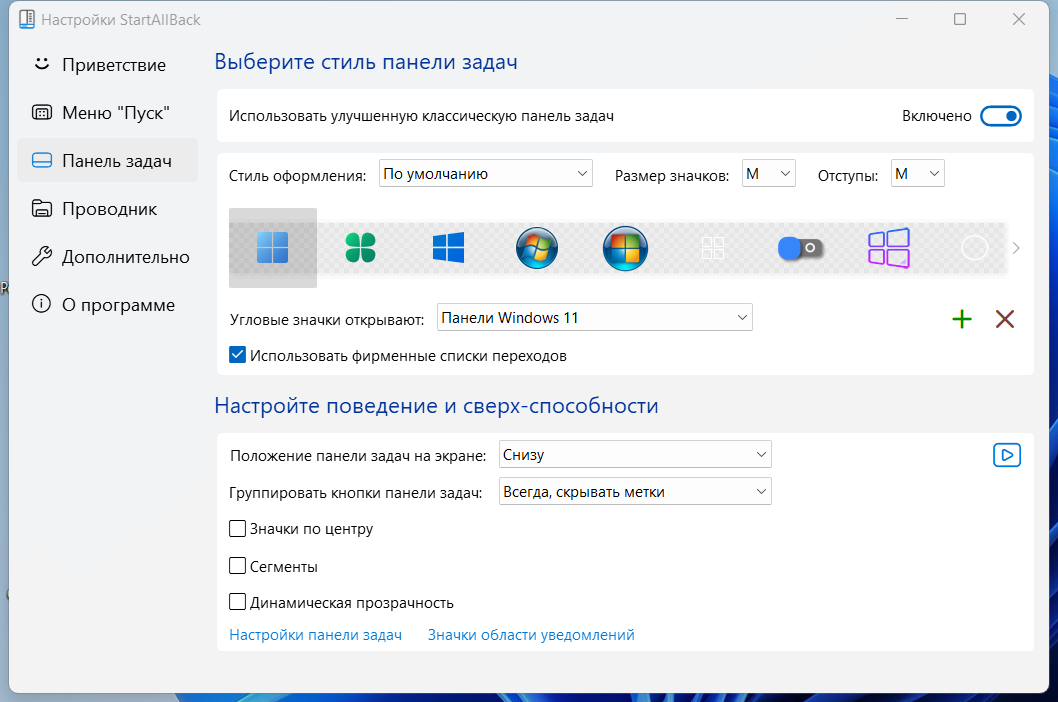Switch to the Панель задач section

coord(107,161)
